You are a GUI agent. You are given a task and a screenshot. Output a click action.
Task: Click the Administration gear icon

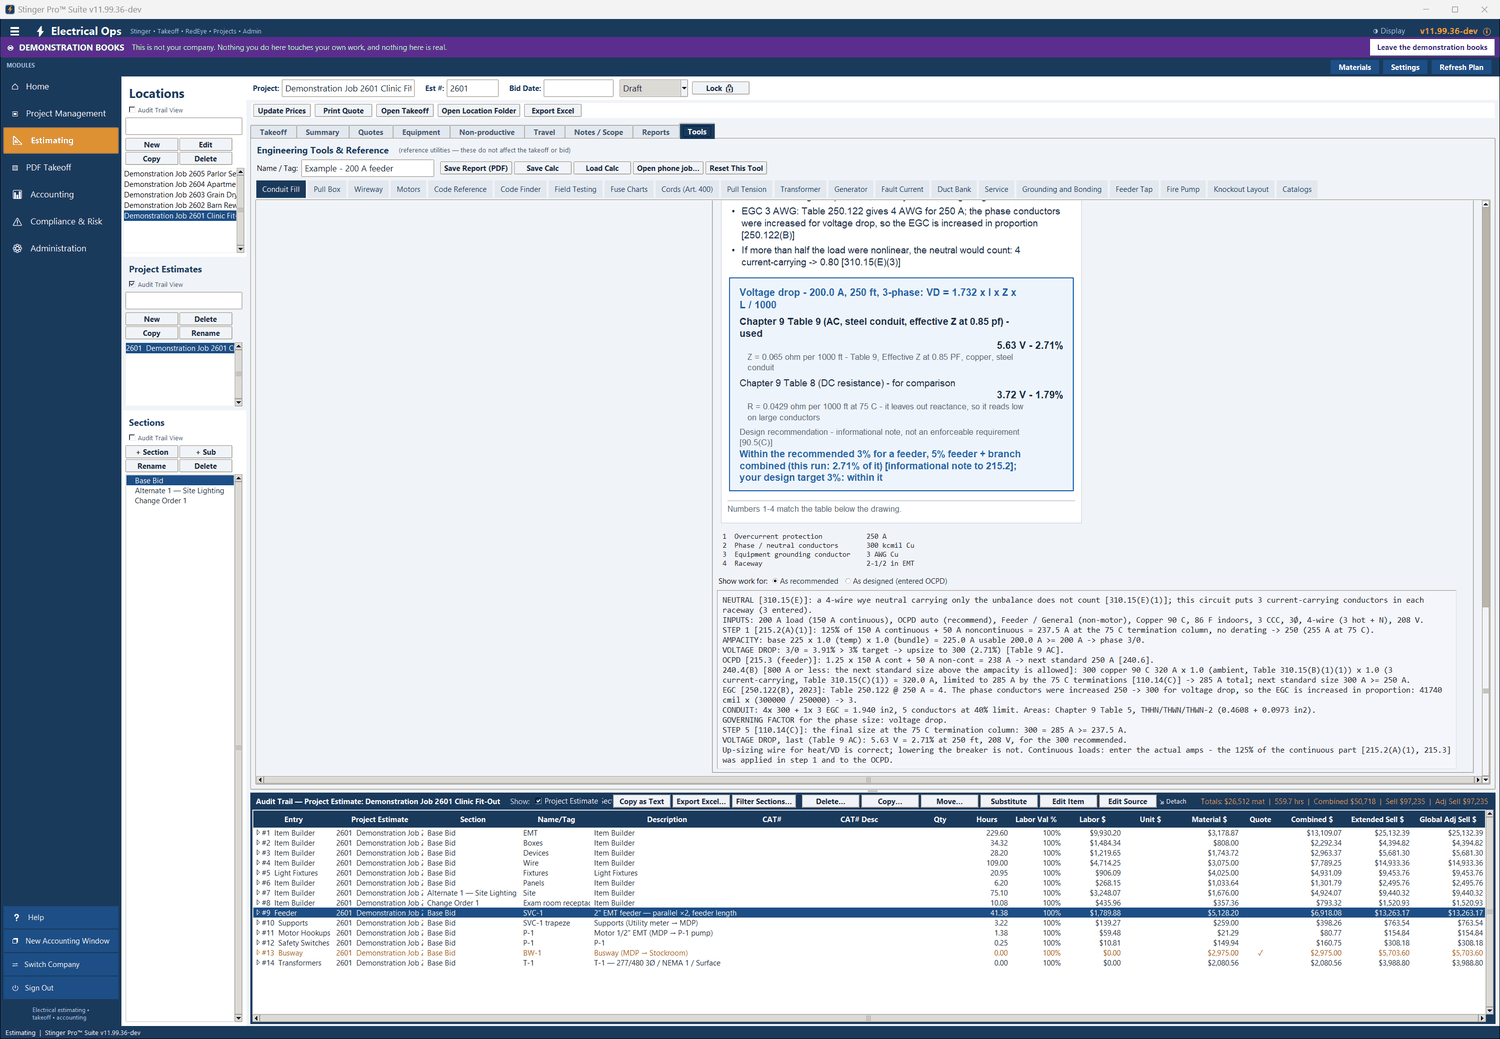(x=17, y=249)
